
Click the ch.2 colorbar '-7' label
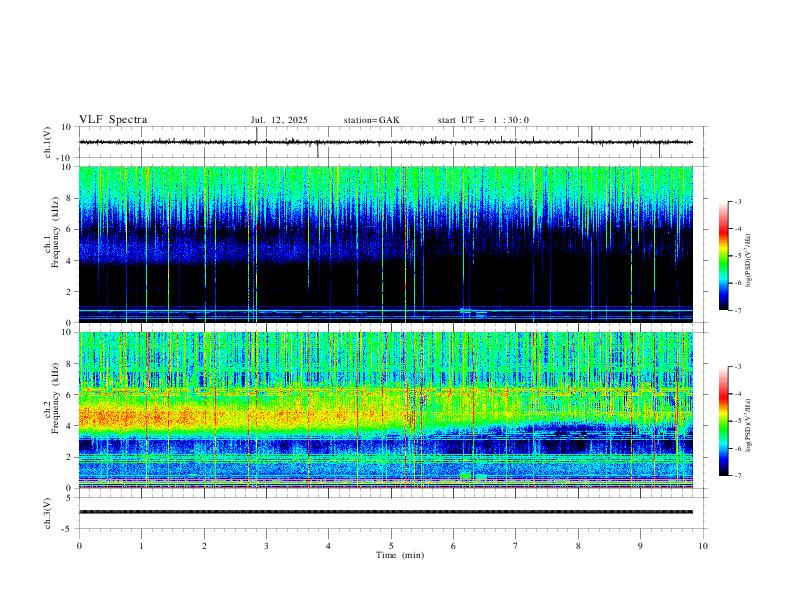(x=737, y=476)
